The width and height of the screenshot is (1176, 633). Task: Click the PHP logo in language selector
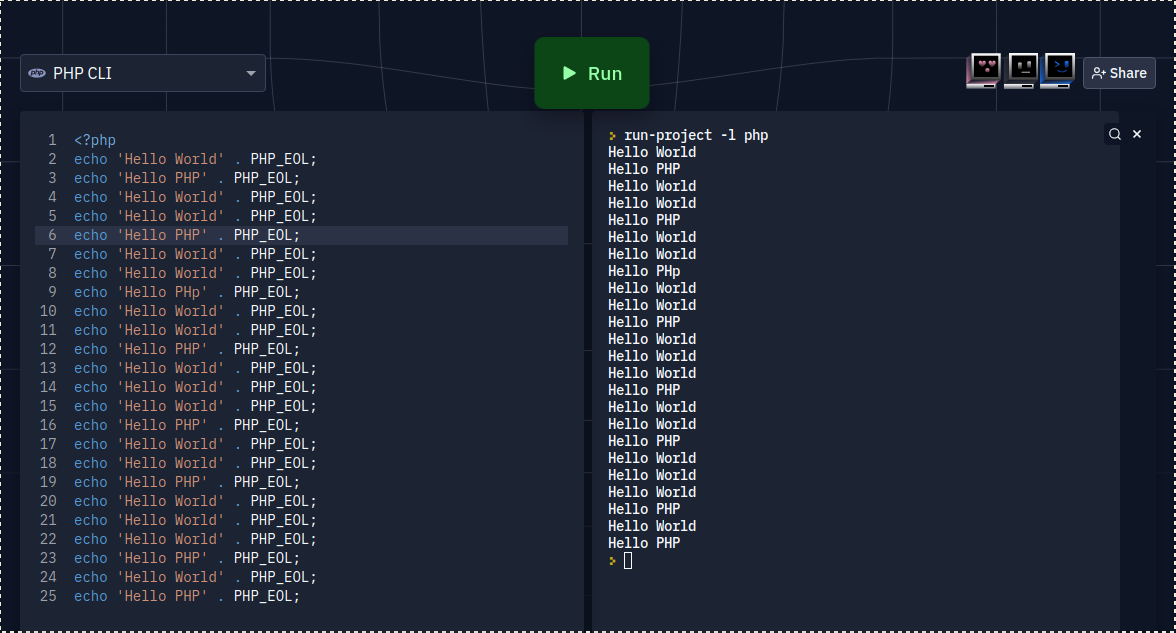click(37, 73)
